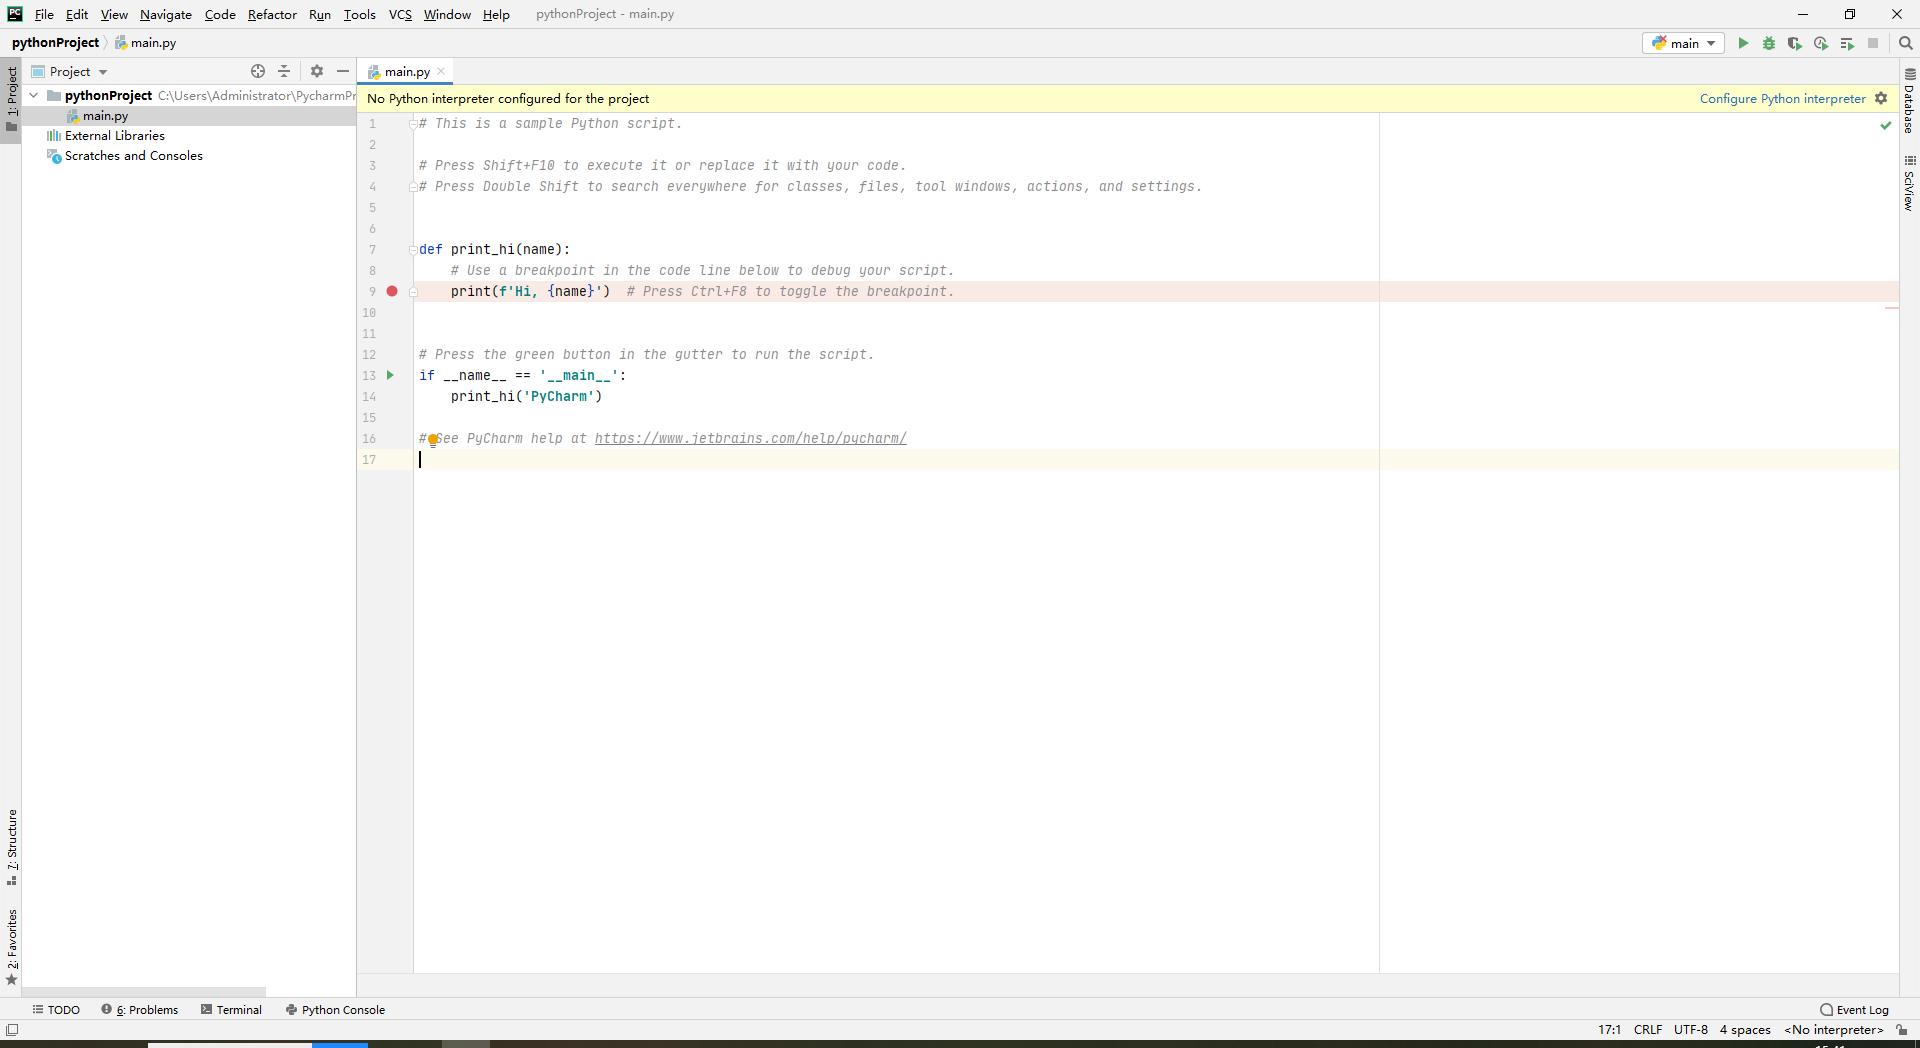Open the main run configuration dropdown
This screenshot has width=1920, height=1048.
coord(1683,43)
